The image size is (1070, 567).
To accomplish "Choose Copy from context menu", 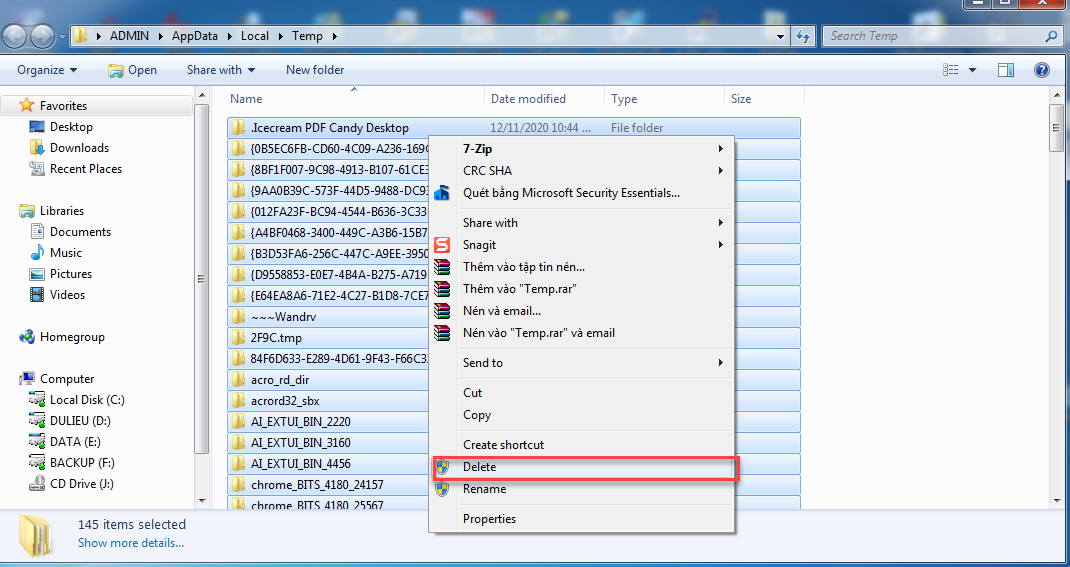I will [x=581, y=415].
